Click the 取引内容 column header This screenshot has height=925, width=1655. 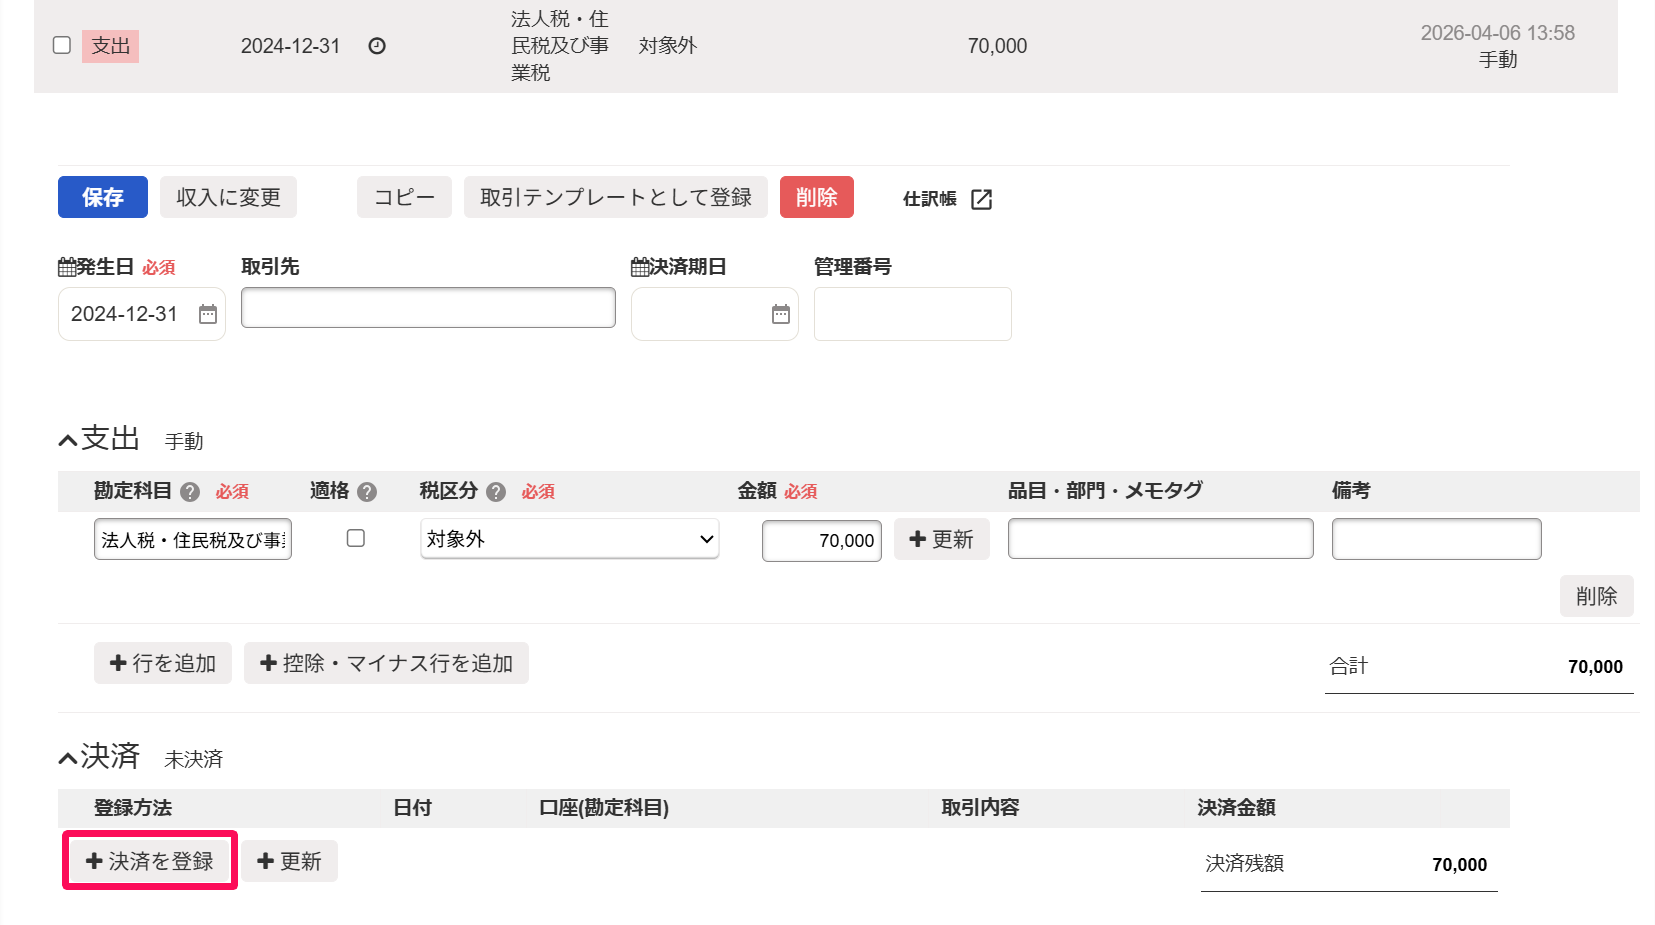pos(980,808)
